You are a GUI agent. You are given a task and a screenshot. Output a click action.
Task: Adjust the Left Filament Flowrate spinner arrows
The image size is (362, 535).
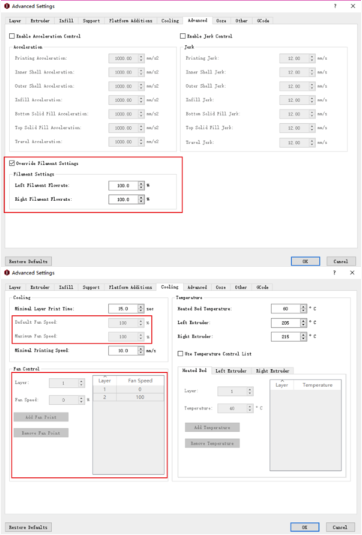141,186
